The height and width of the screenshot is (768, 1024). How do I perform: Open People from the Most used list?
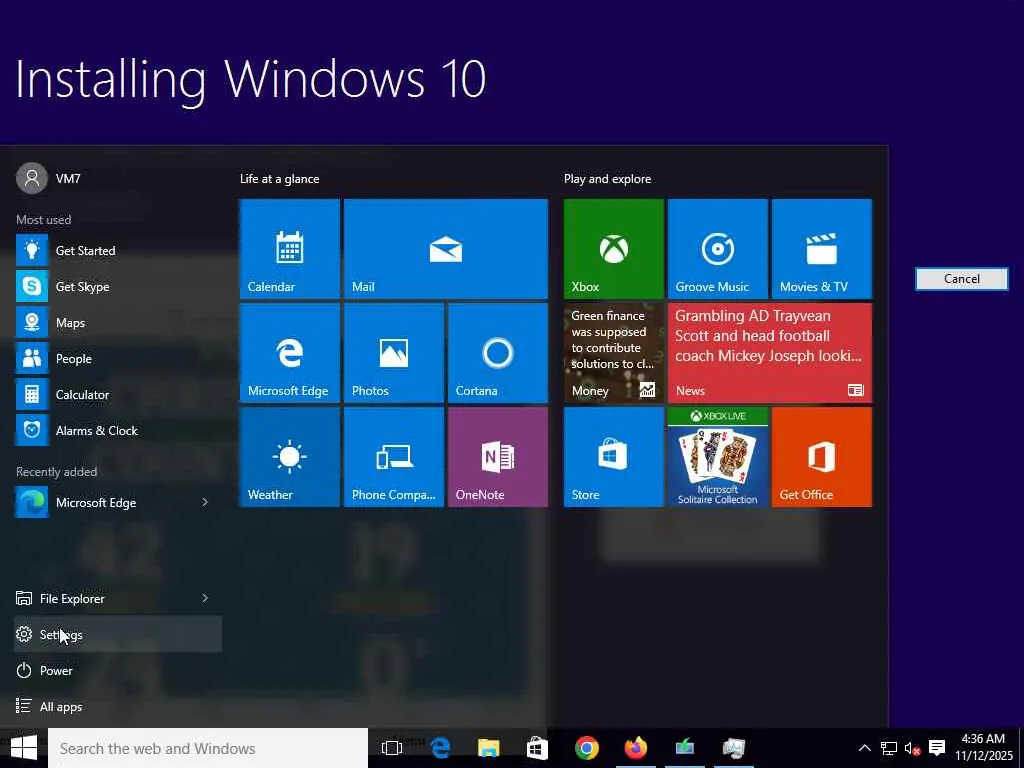pyautogui.click(x=118, y=359)
